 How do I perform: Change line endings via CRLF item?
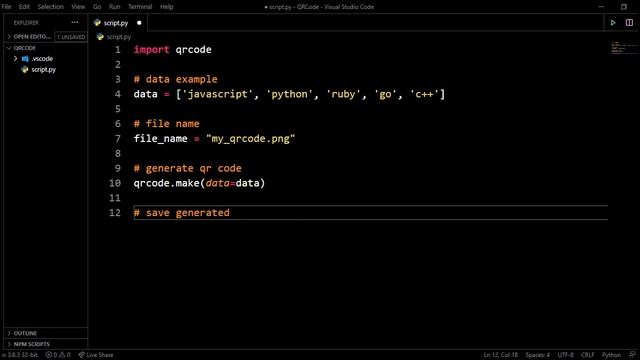(x=587, y=355)
